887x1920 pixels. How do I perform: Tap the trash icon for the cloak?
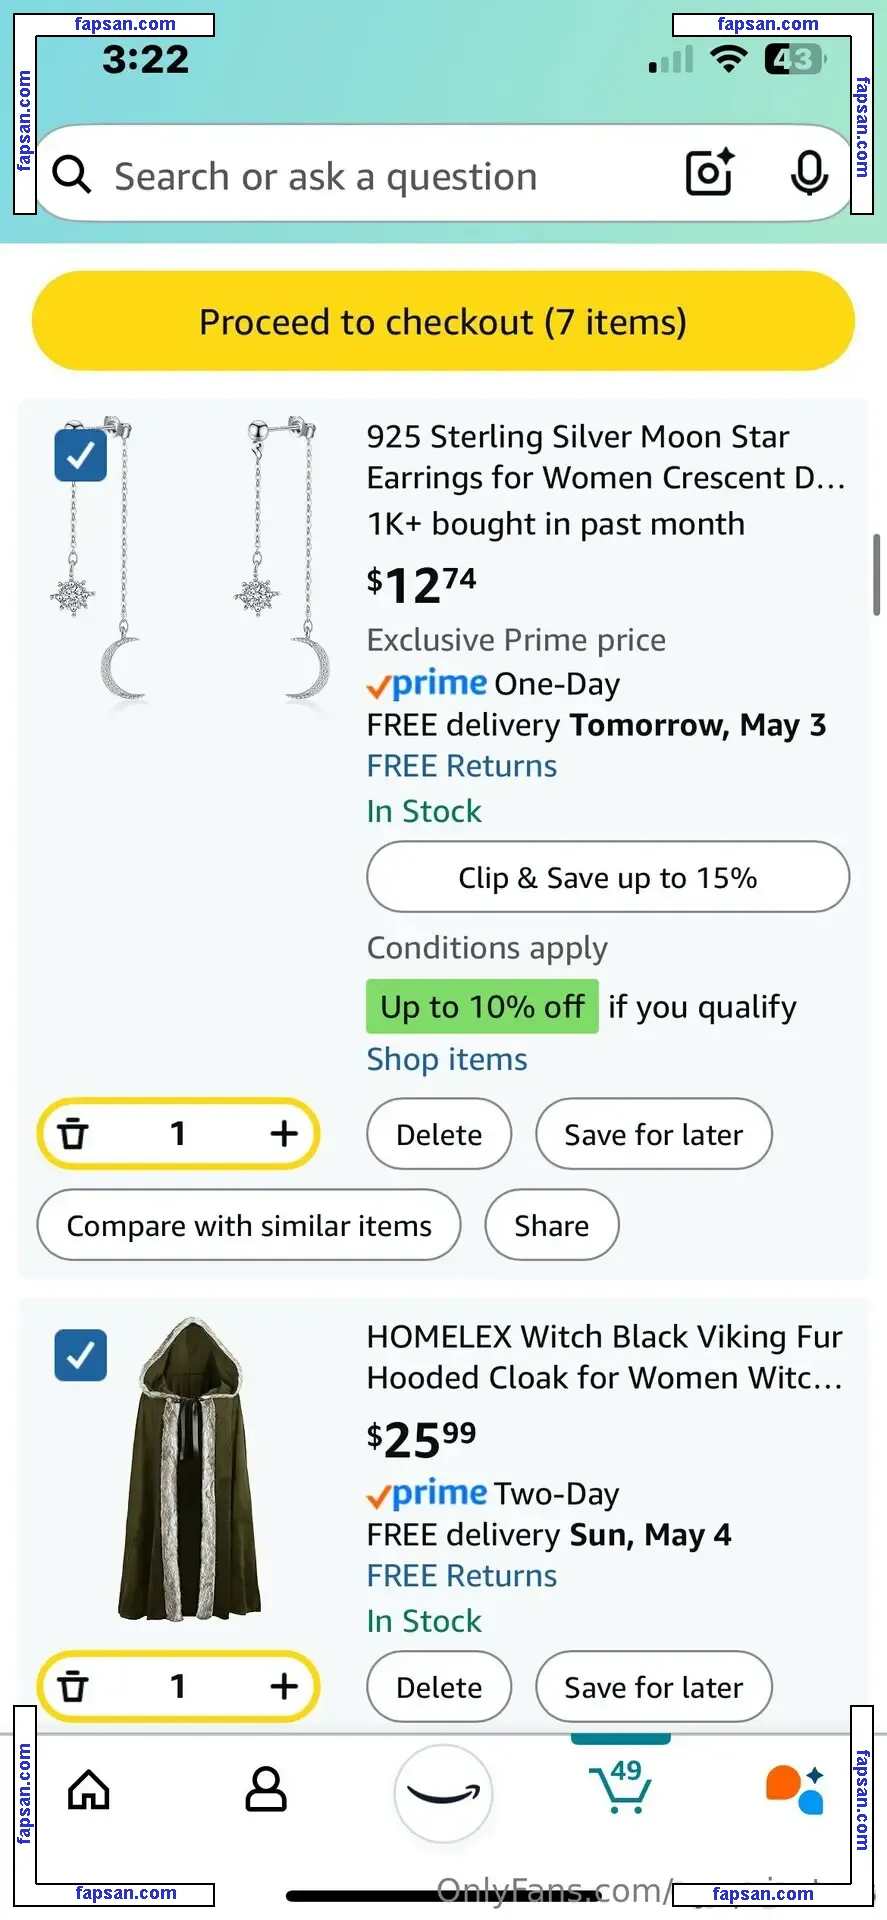[x=73, y=1687]
